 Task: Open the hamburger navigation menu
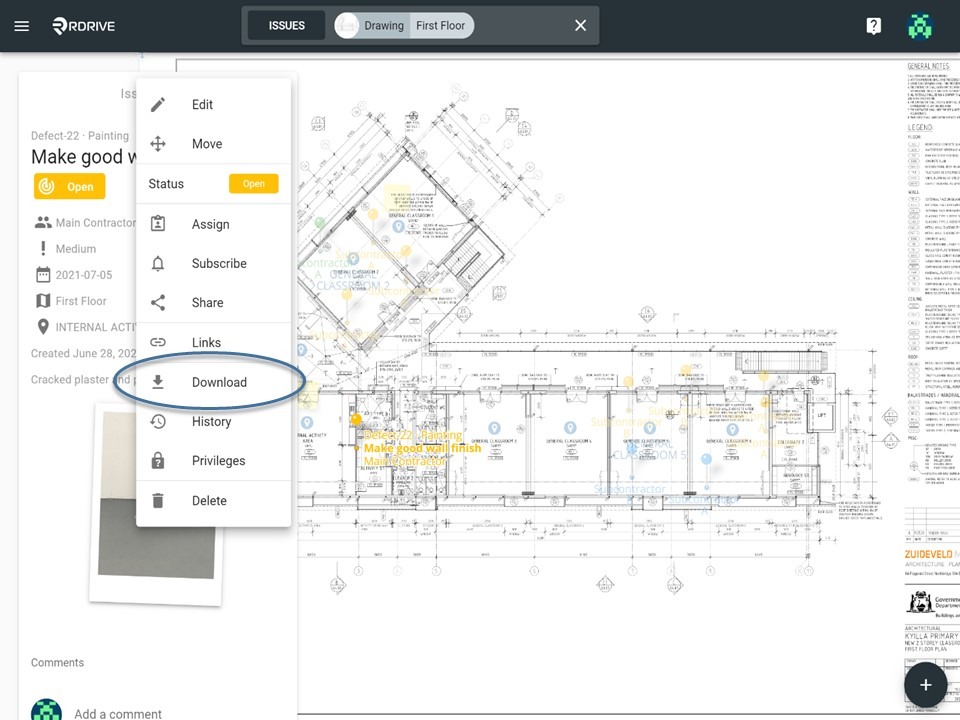click(x=22, y=26)
